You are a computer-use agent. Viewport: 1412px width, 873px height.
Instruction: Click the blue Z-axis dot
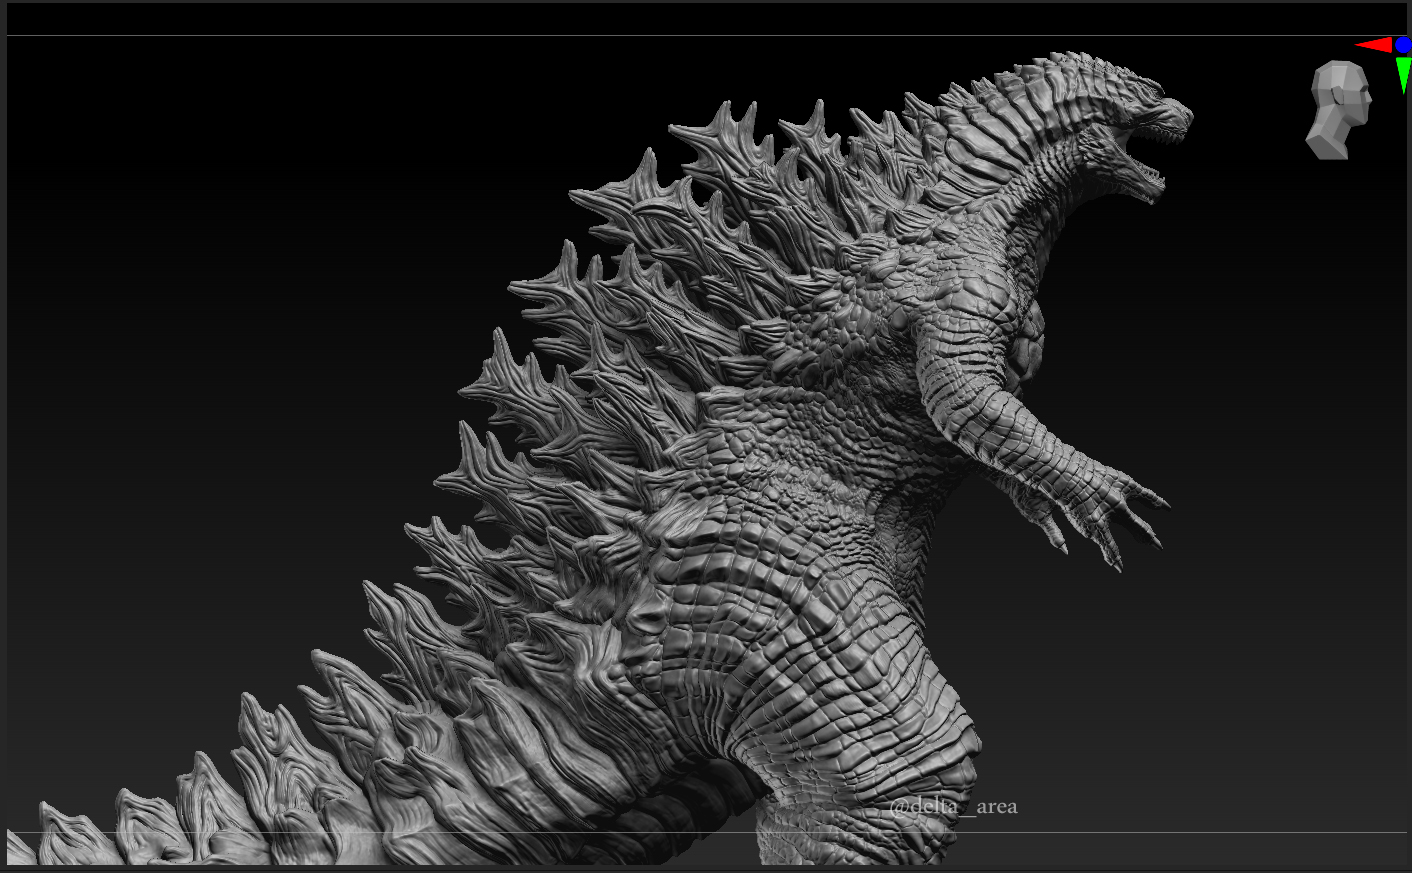(x=1404, y=45)
